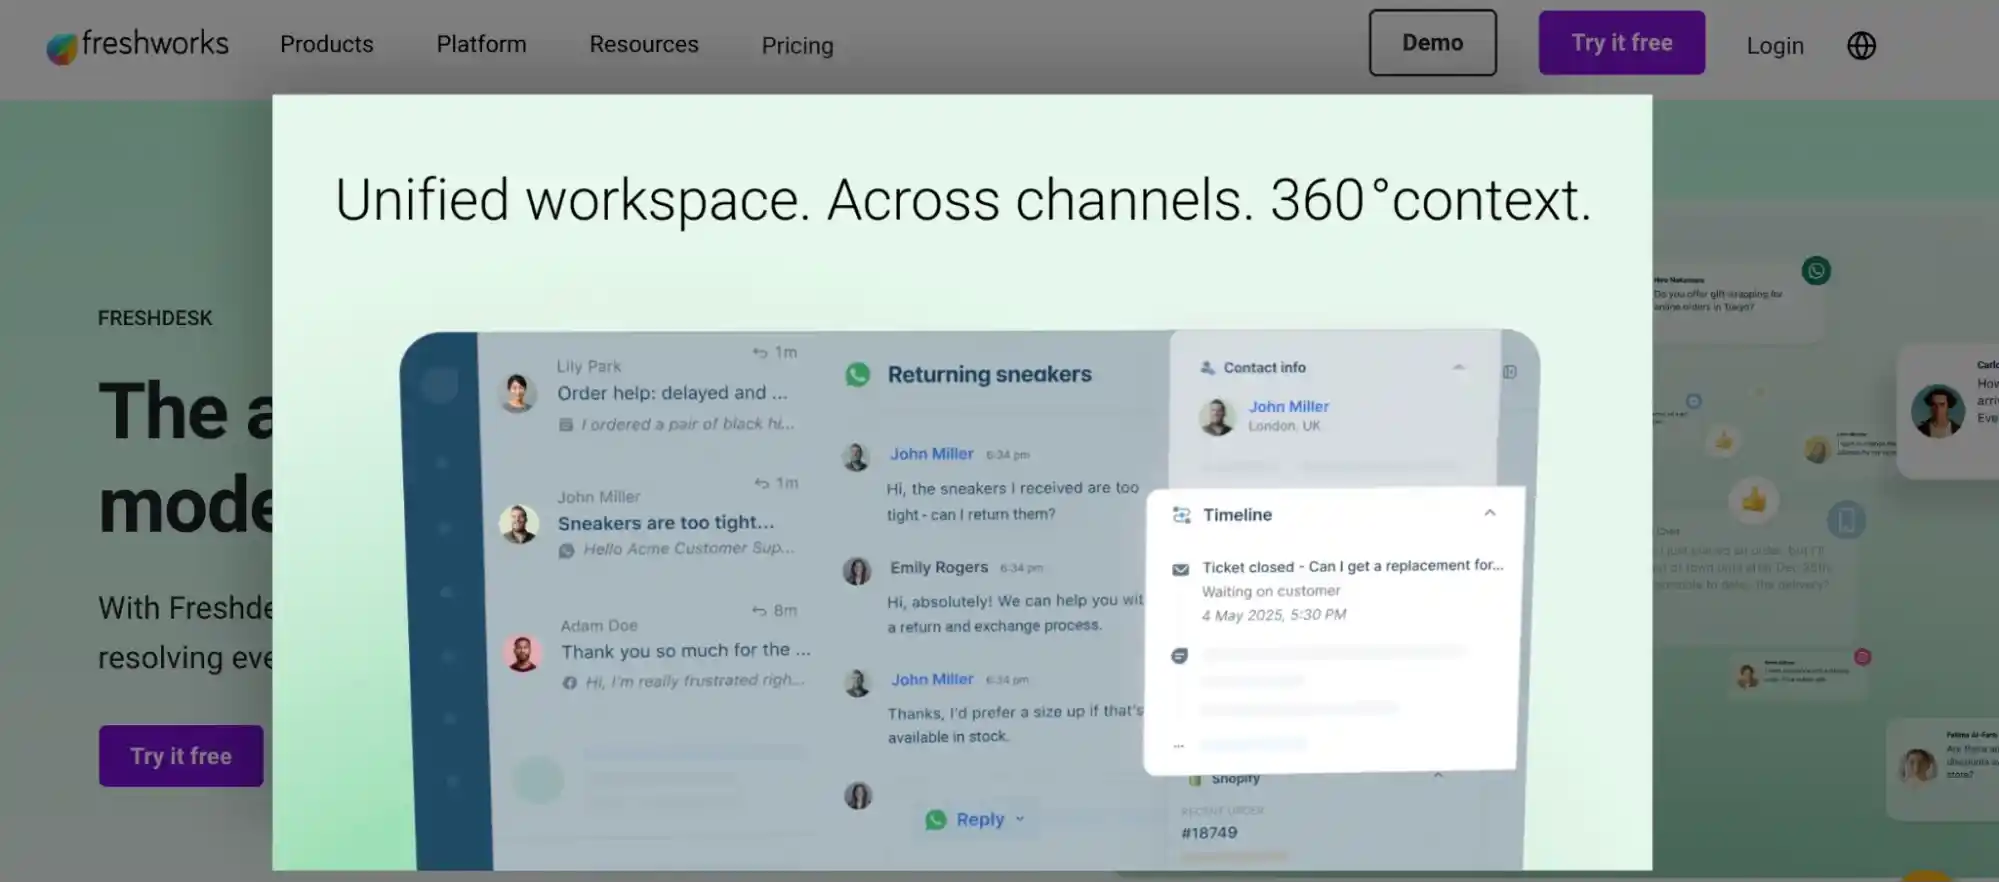Click the large thumbs-up emoji bubble

point(1754,499)
